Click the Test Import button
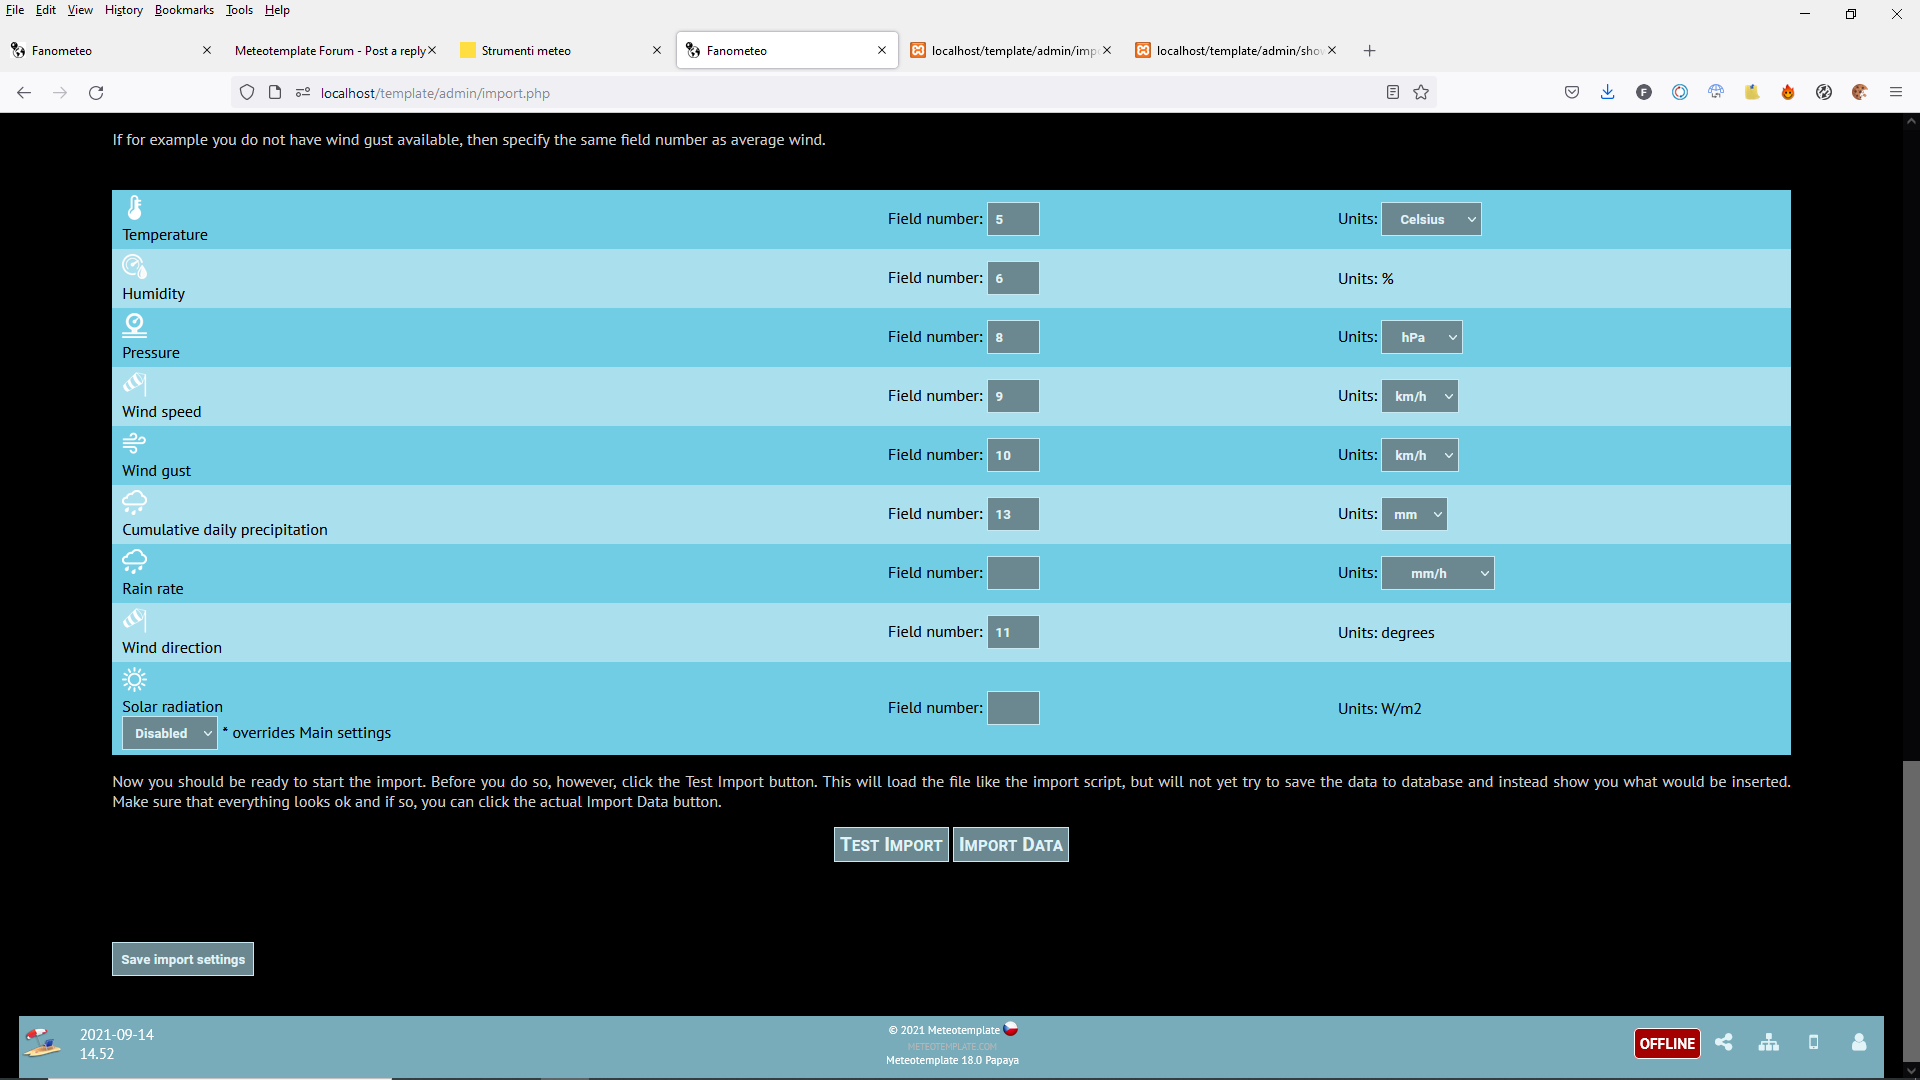The image size is (1920, 1080). 891,845
